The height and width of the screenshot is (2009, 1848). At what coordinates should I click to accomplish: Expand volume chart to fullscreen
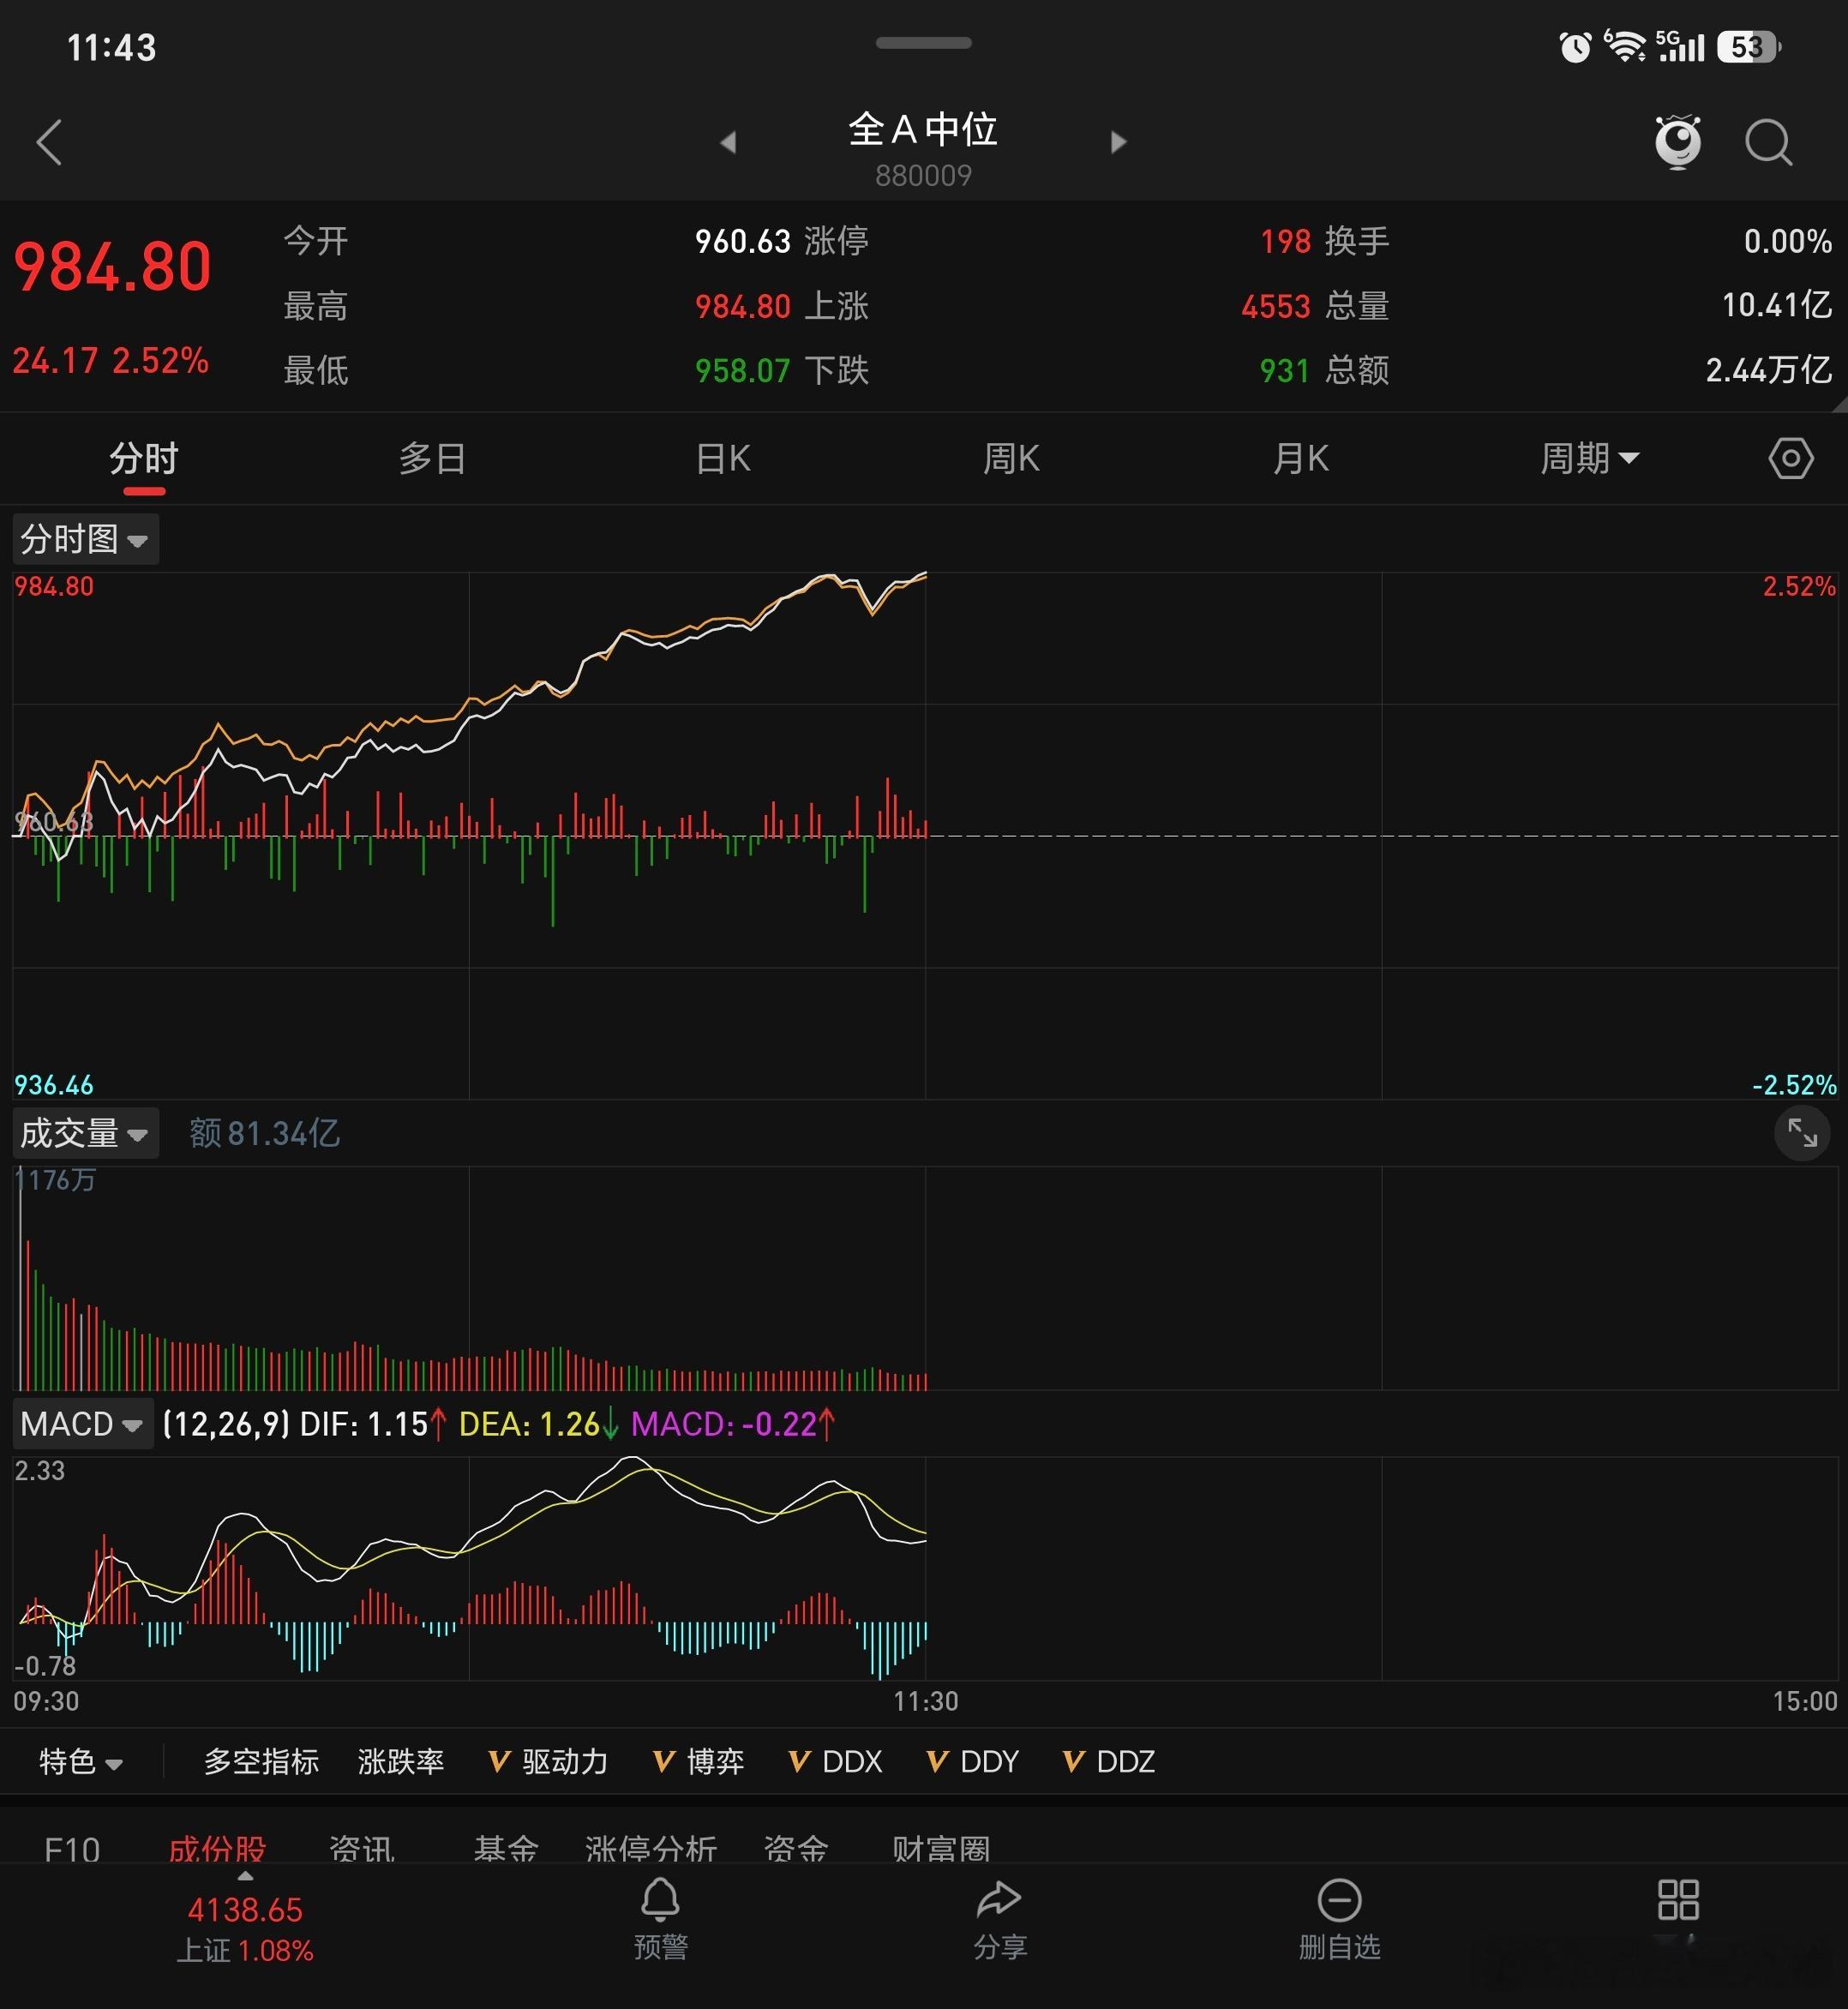click(x=1802, y=1133)
